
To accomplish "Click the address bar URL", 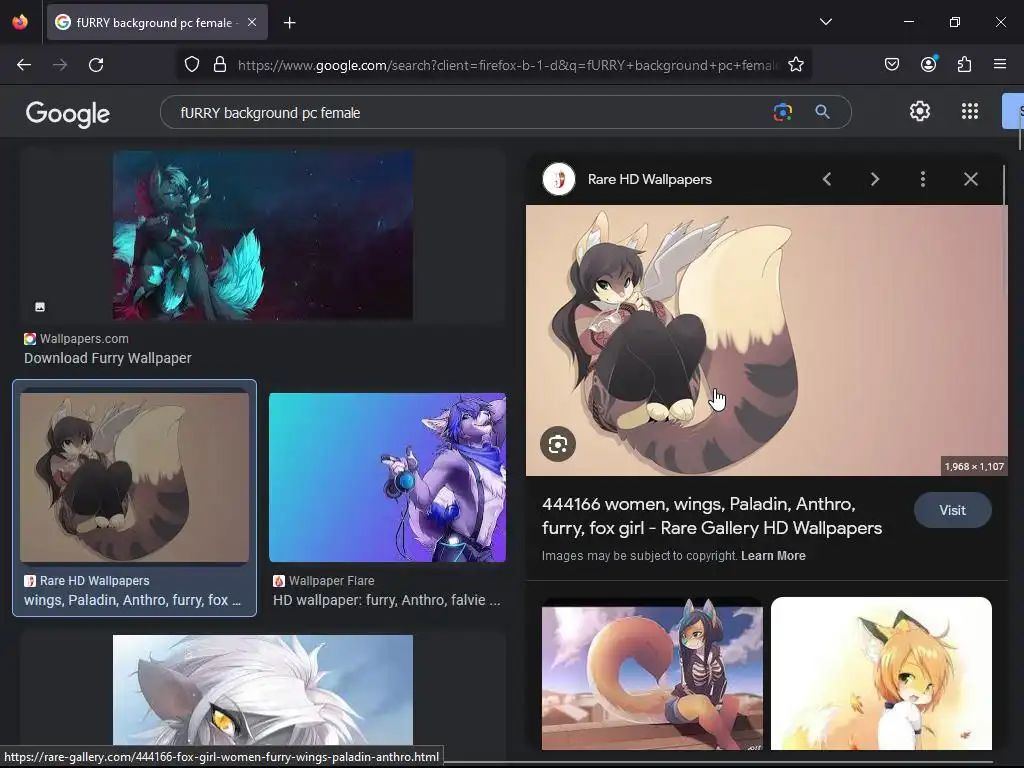I will (507, 65).
